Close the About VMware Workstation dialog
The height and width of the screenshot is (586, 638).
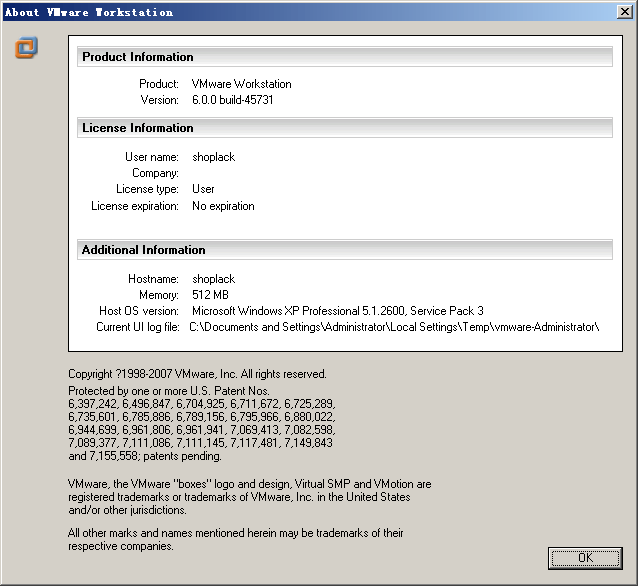(625, 12)
